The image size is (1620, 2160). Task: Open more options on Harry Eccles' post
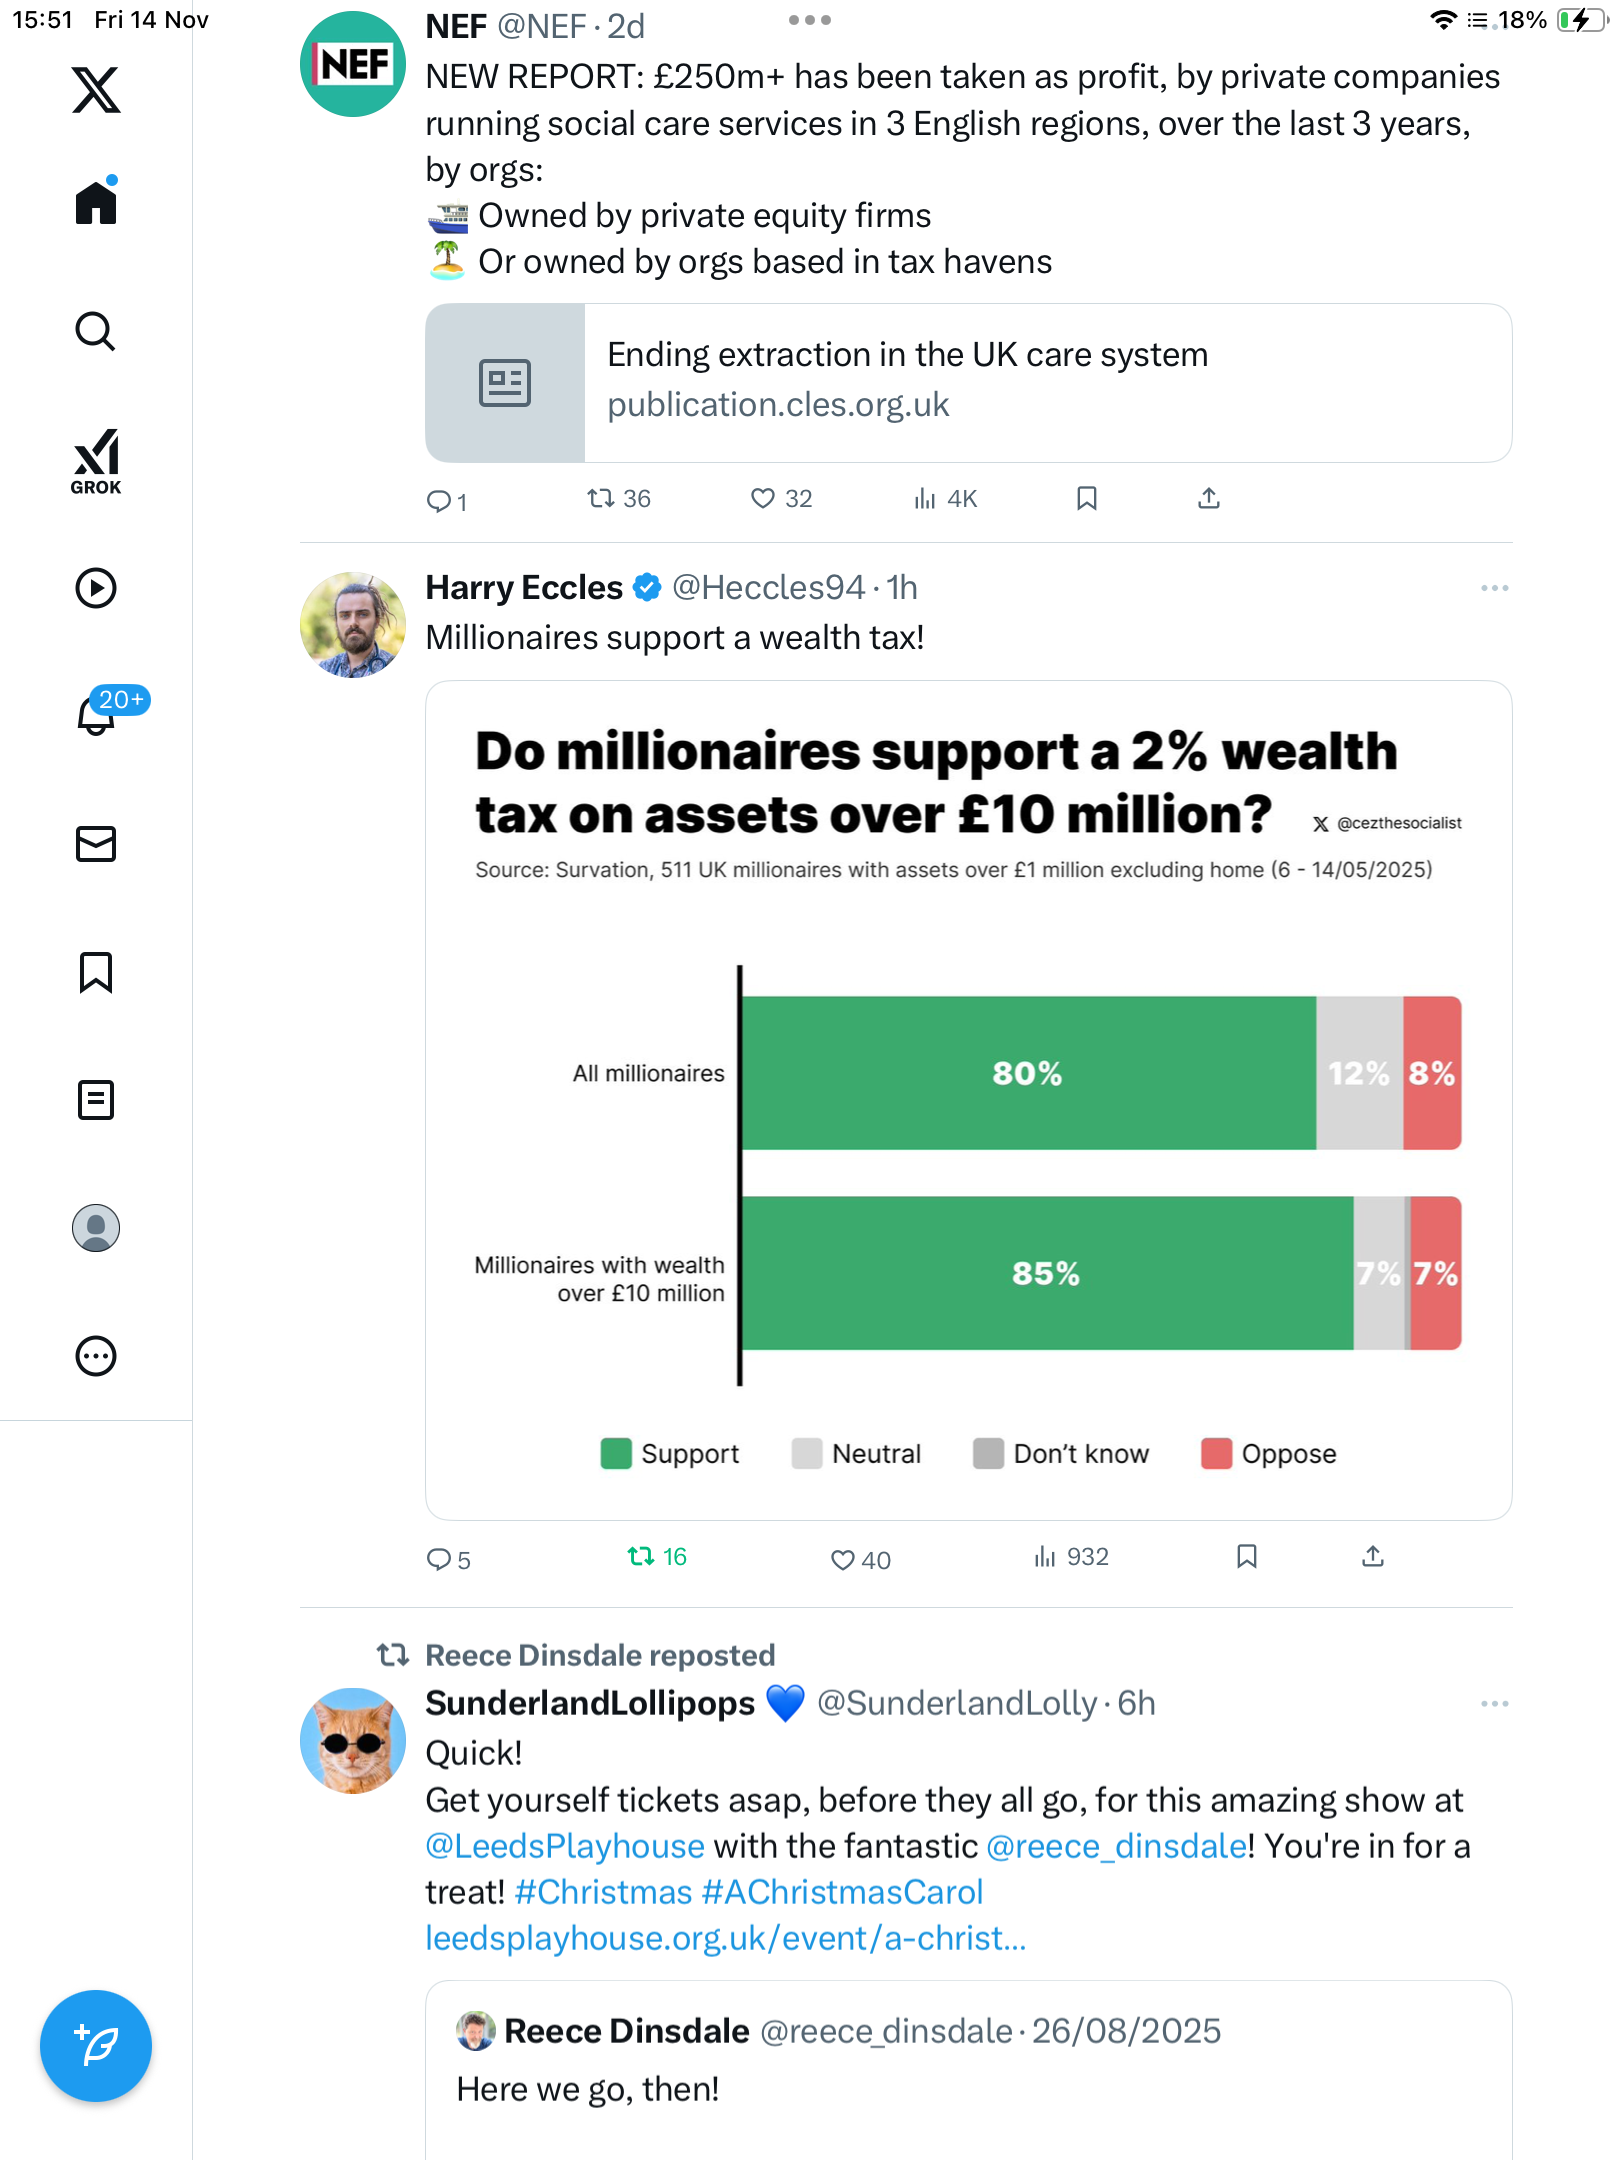1494,588
